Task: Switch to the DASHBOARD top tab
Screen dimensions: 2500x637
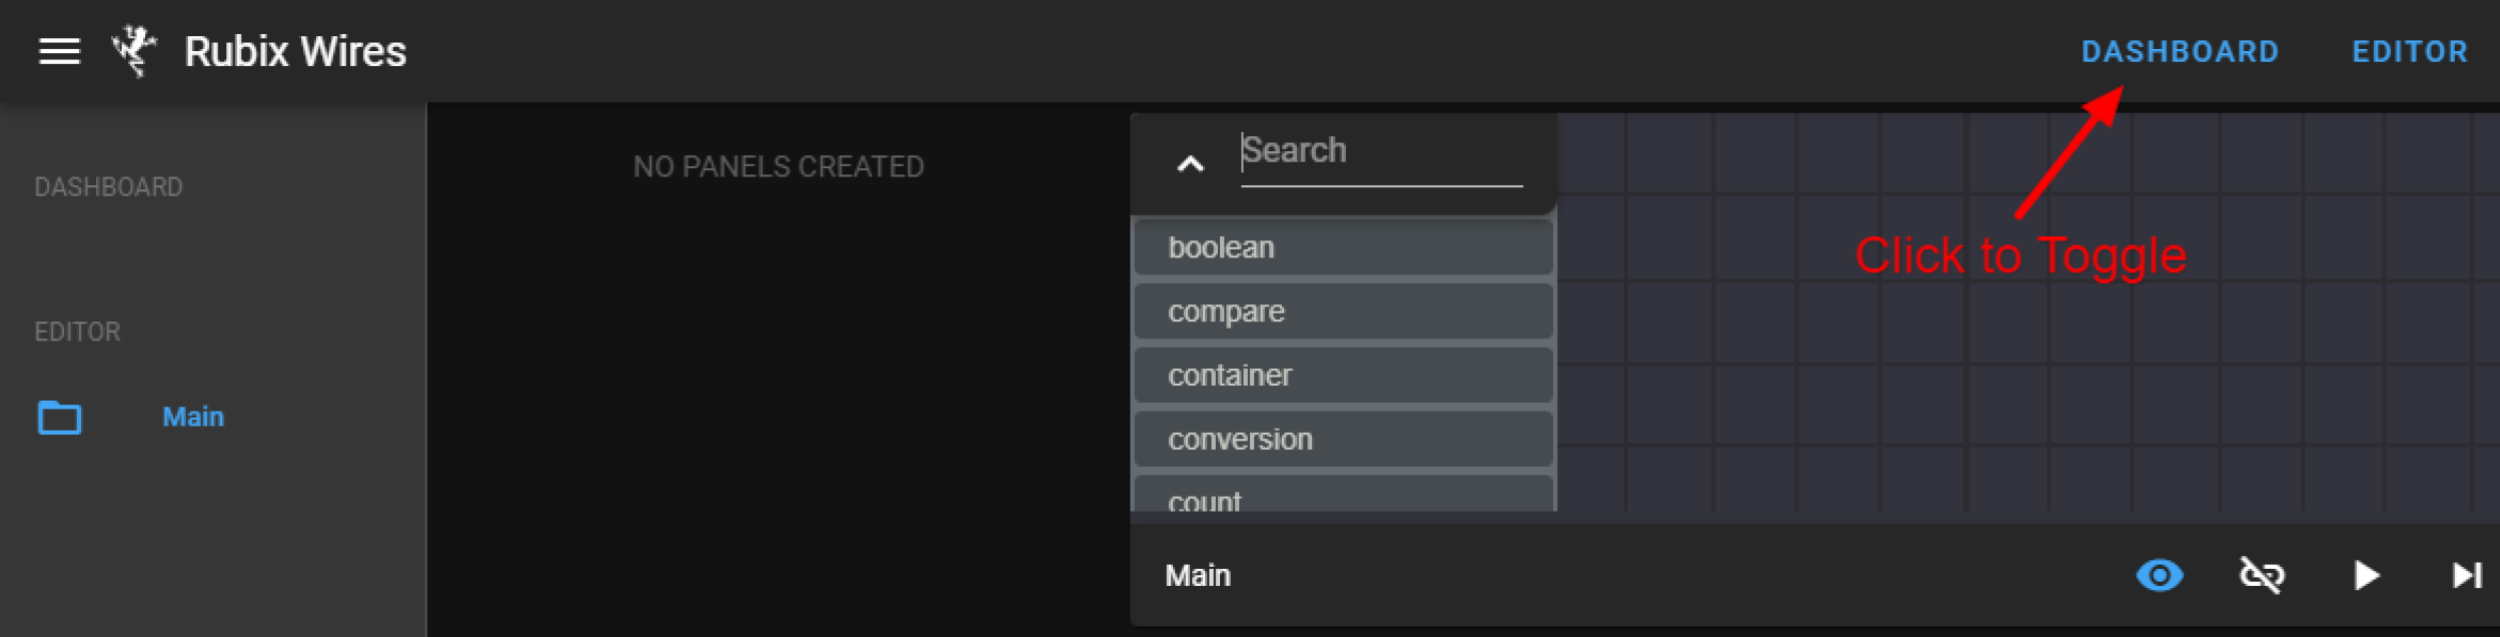Action: 2180,51
